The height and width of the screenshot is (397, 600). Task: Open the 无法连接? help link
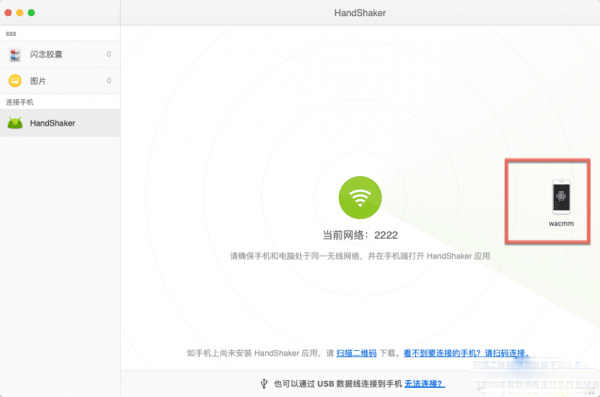click(424, 383)
